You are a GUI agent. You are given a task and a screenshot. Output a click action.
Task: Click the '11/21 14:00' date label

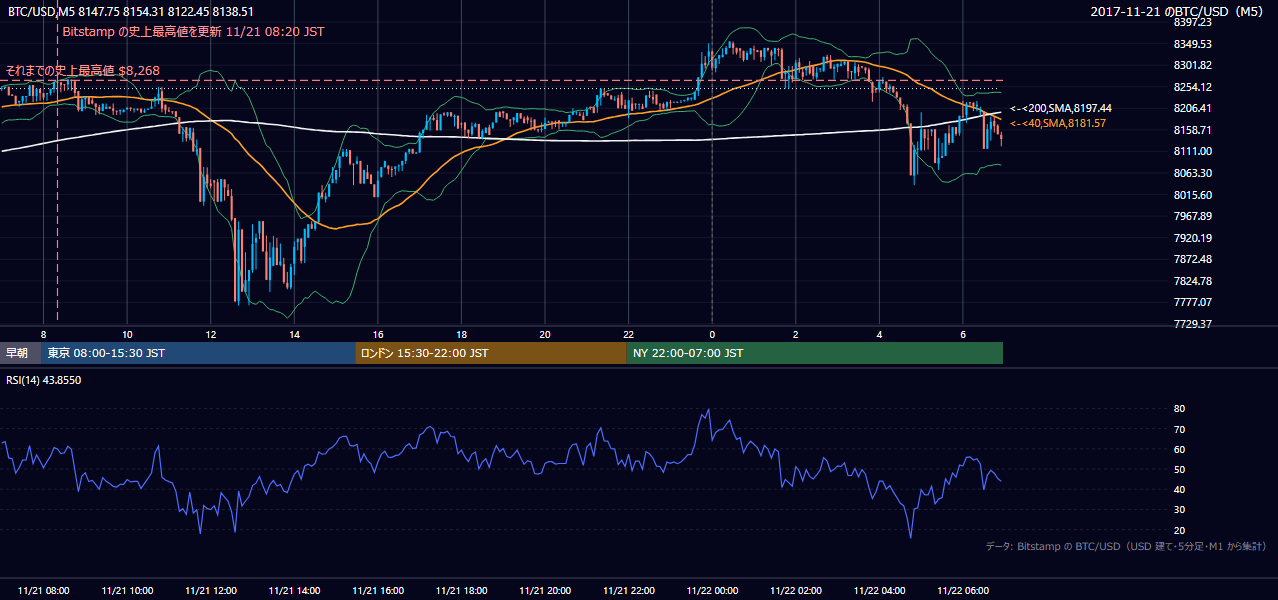pos(294,590)
